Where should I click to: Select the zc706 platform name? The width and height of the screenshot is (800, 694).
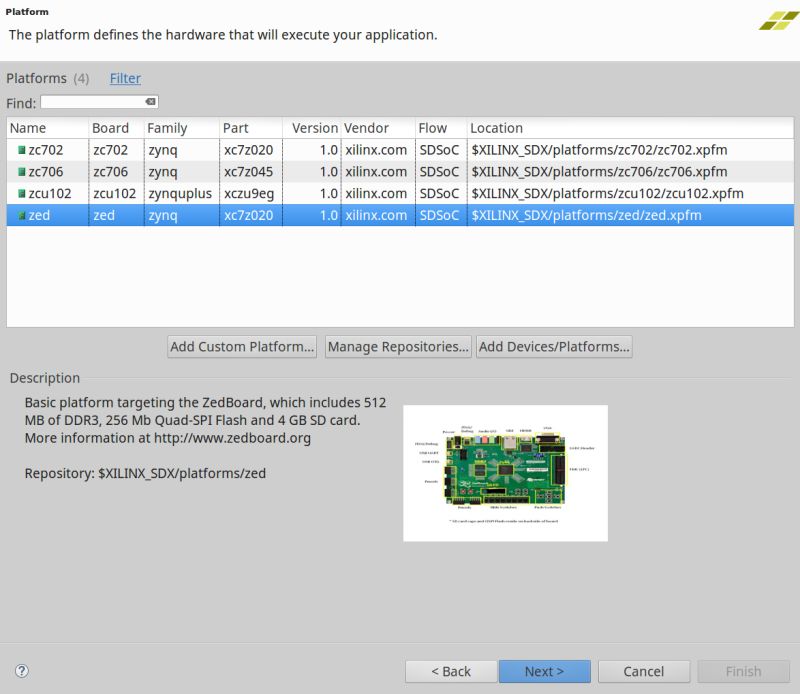(46, 172)
